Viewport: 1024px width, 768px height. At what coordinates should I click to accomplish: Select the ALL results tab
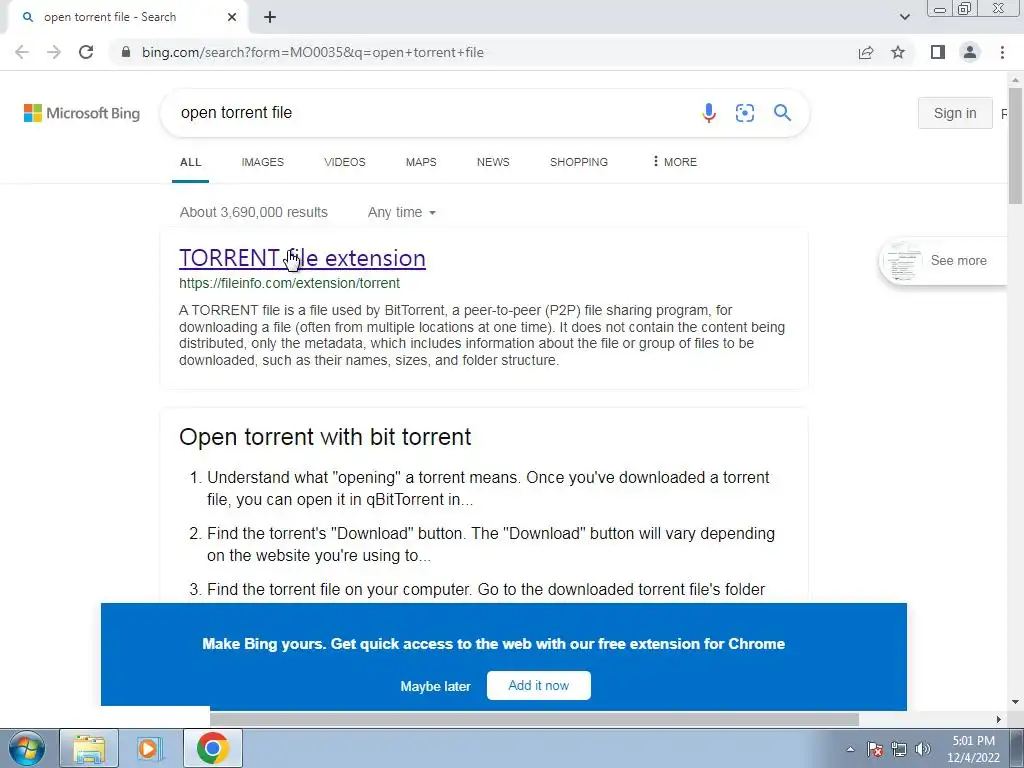[191, 162]
